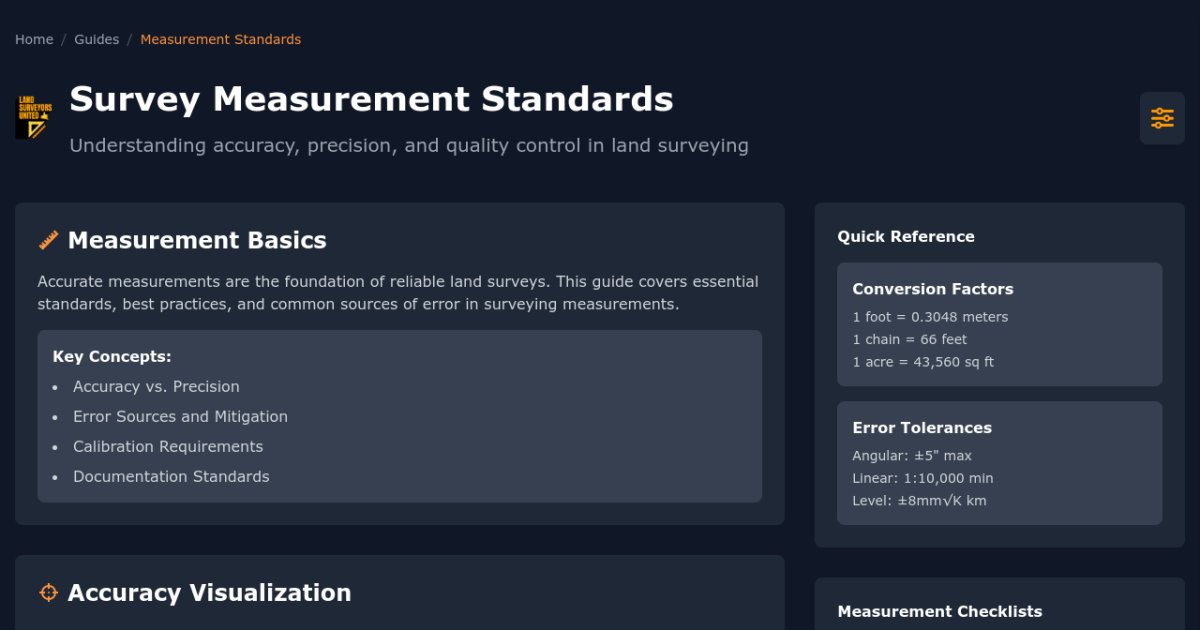The height and width of the screenshot is (630, 1200).
Task: Click the Accuracy Visualization section heading
Action: pos(209,593)
